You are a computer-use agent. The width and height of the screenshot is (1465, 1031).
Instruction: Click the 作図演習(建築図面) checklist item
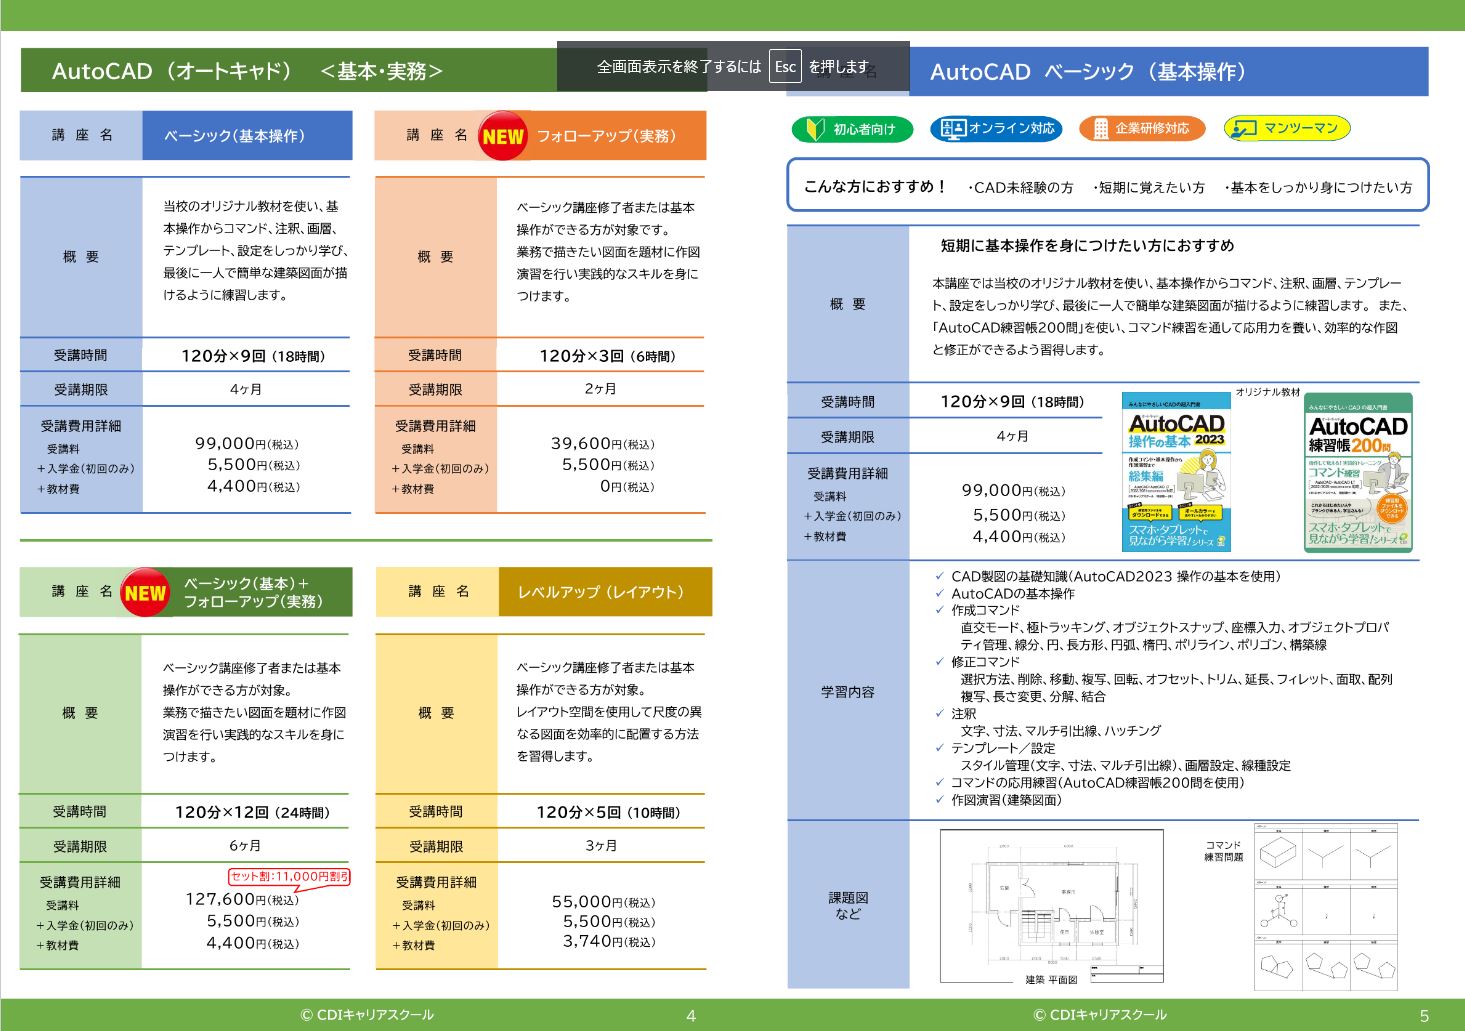1007,800
